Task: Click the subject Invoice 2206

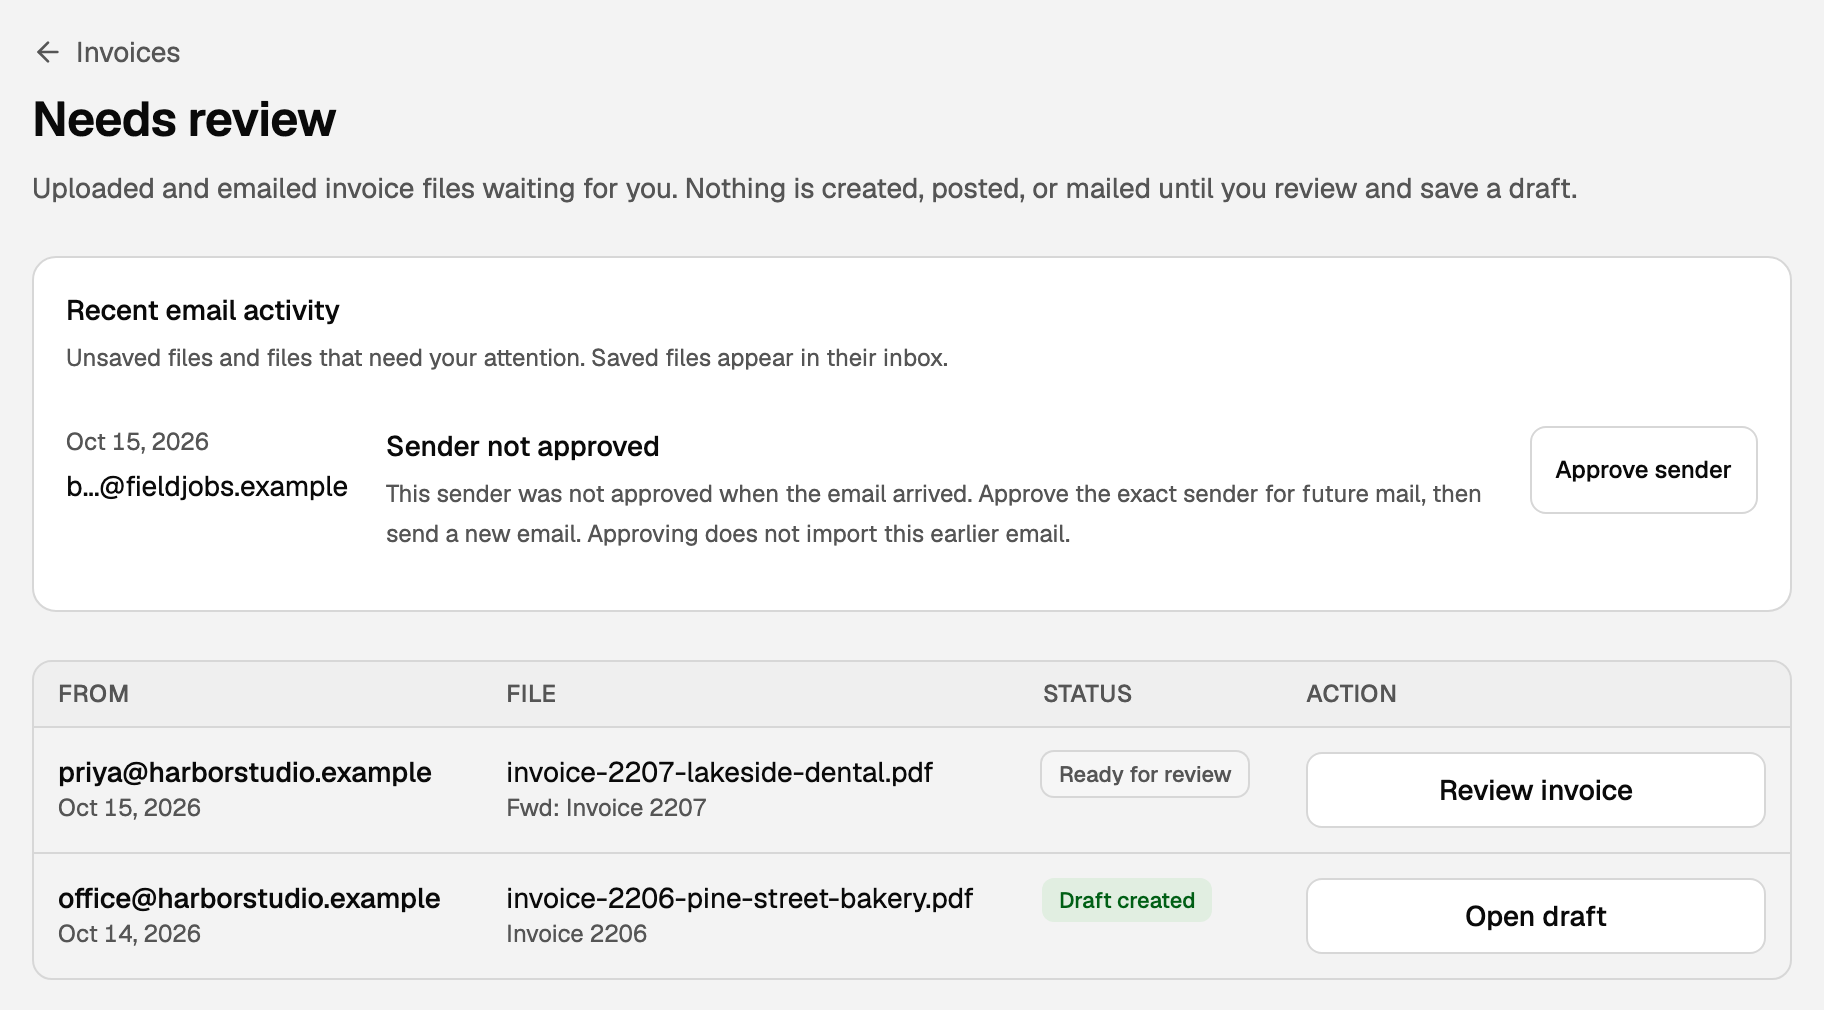Action: click(x=576, y=934)
